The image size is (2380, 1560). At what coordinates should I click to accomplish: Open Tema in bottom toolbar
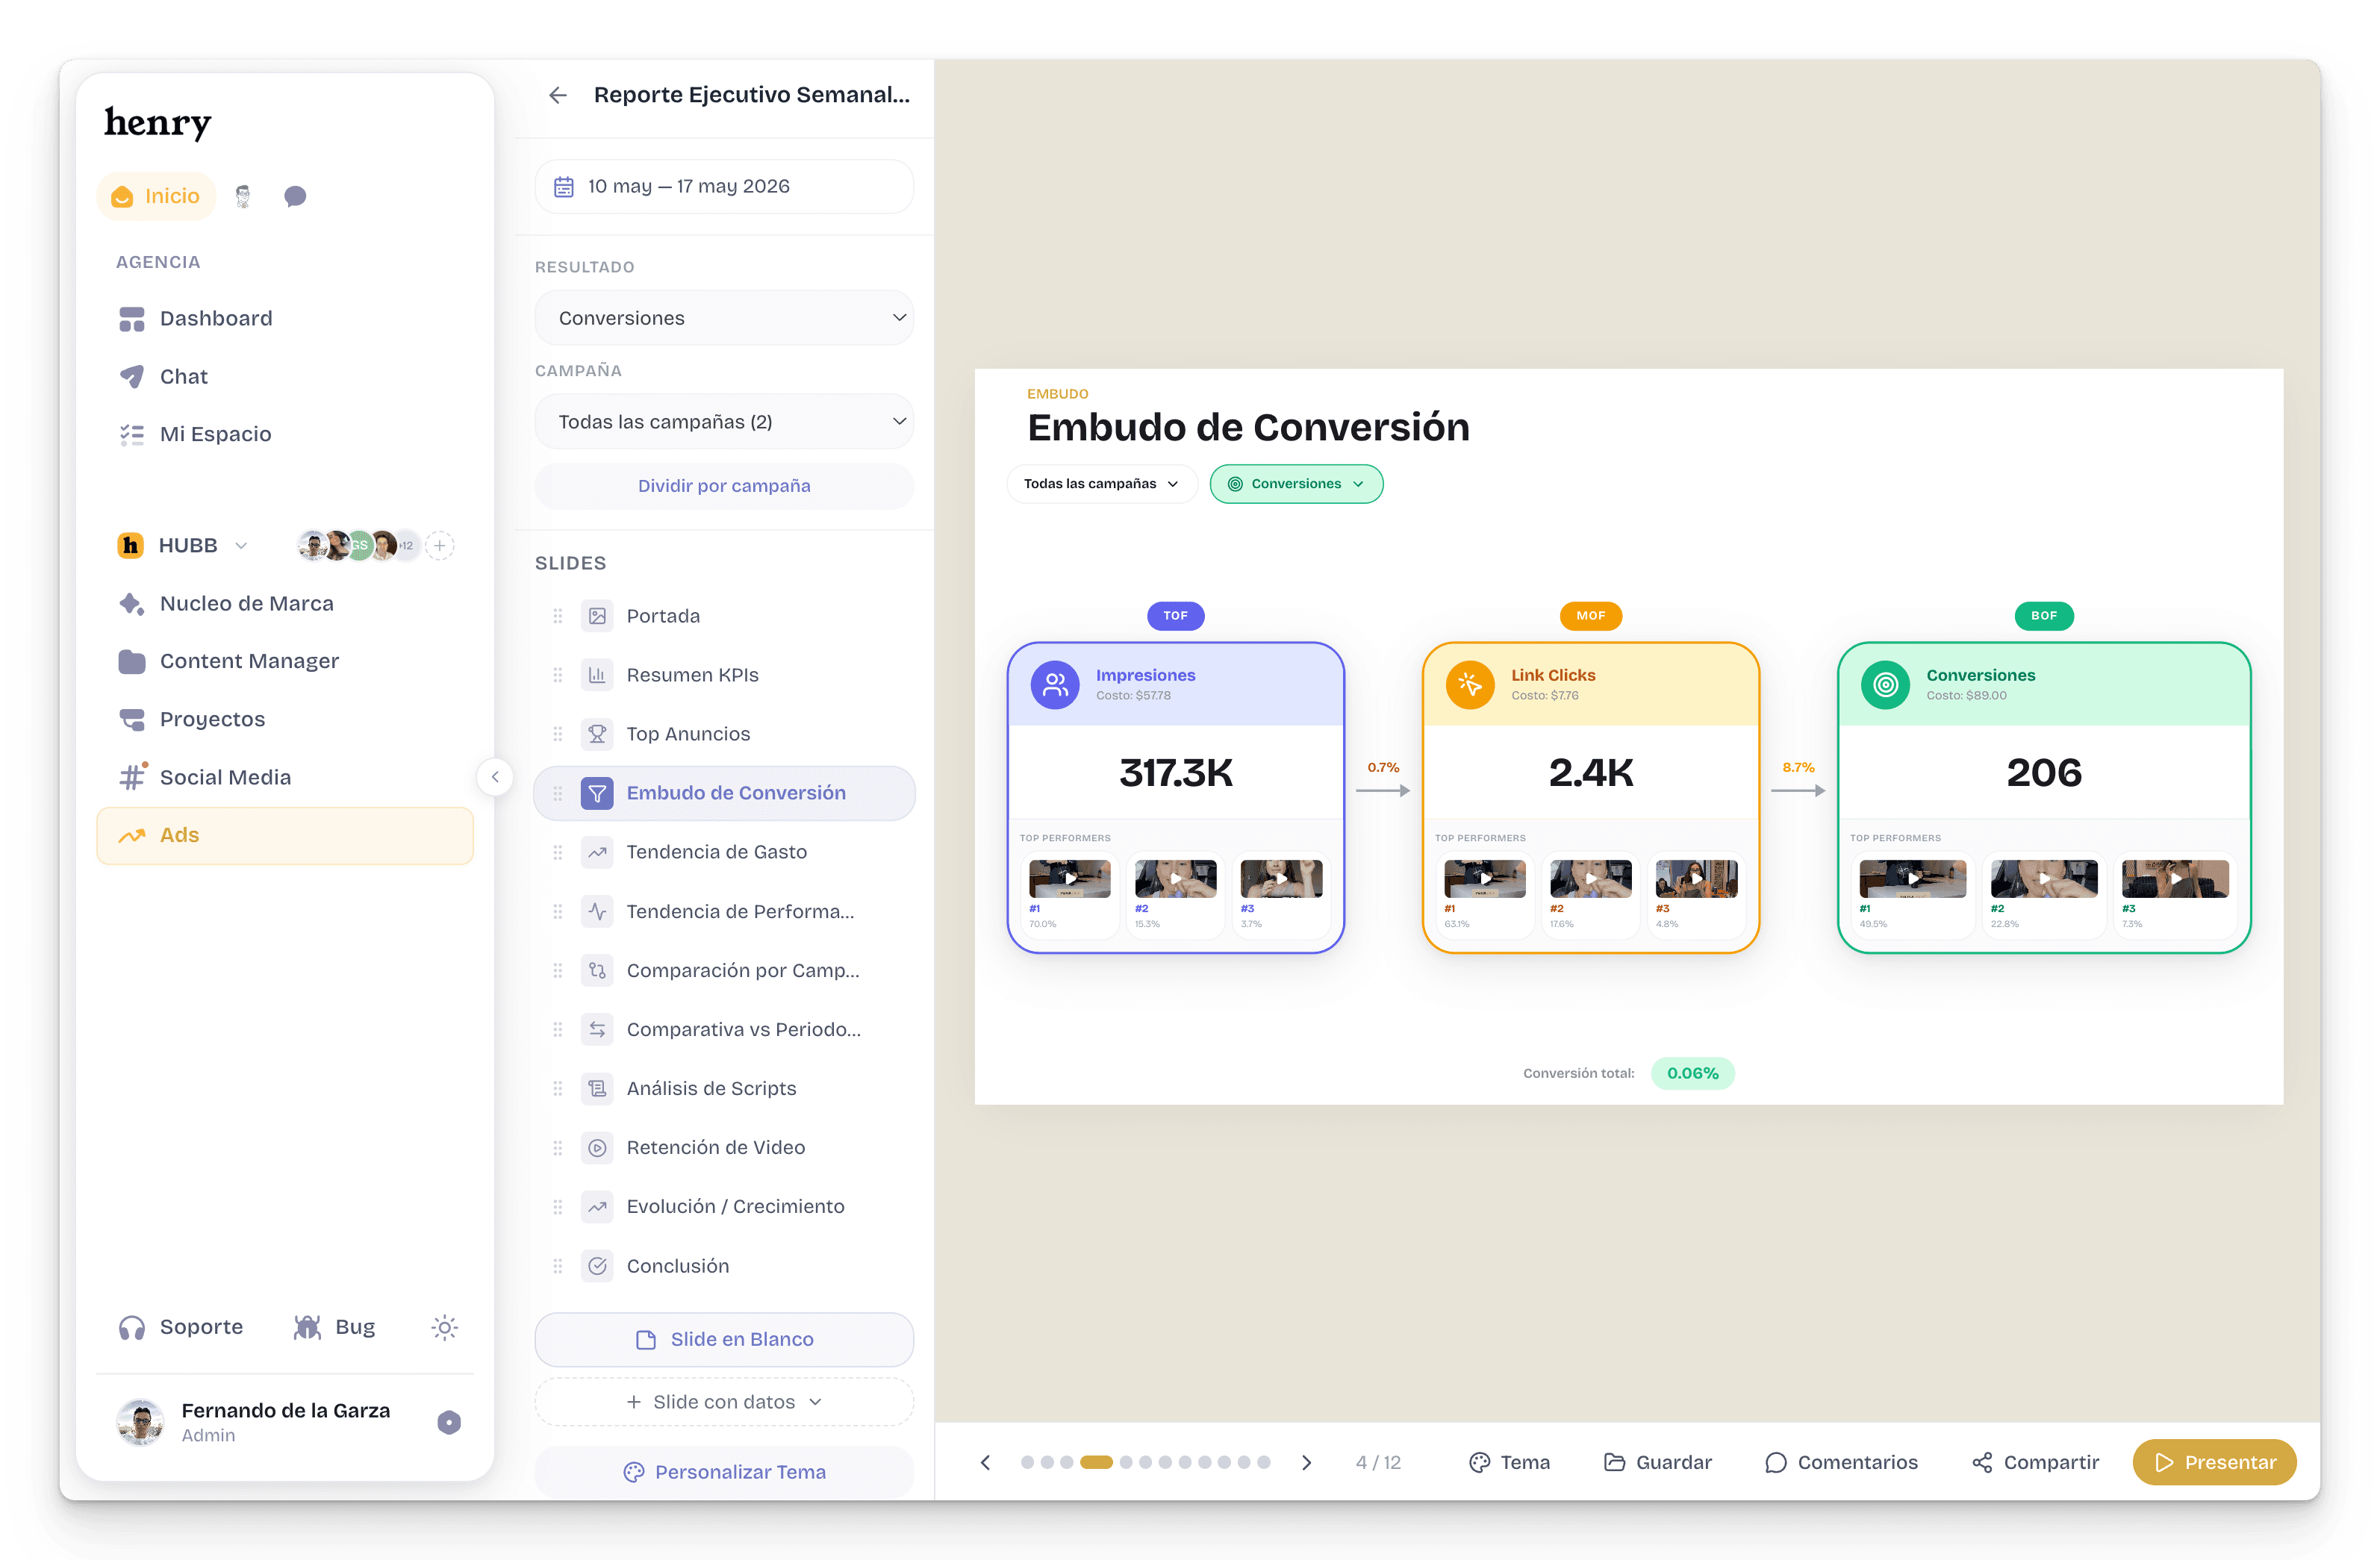(1510, 1462)
